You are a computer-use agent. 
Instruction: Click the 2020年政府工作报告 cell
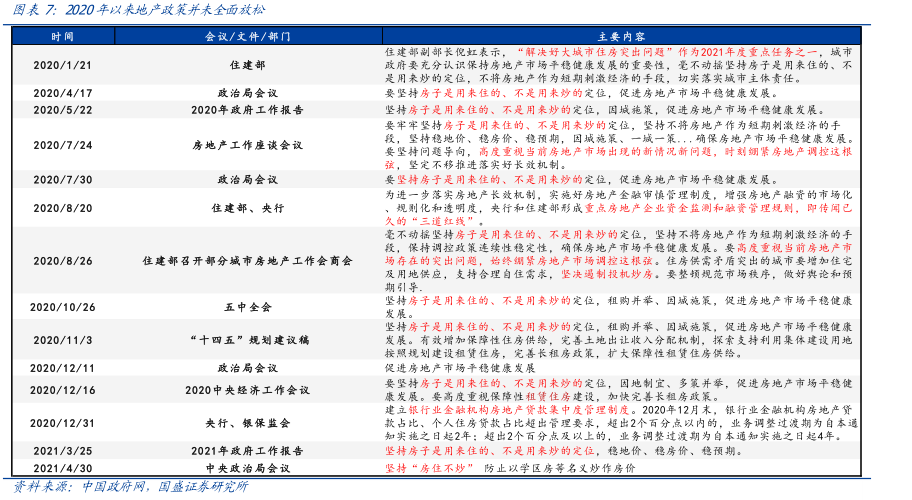[x=247, y=108]
